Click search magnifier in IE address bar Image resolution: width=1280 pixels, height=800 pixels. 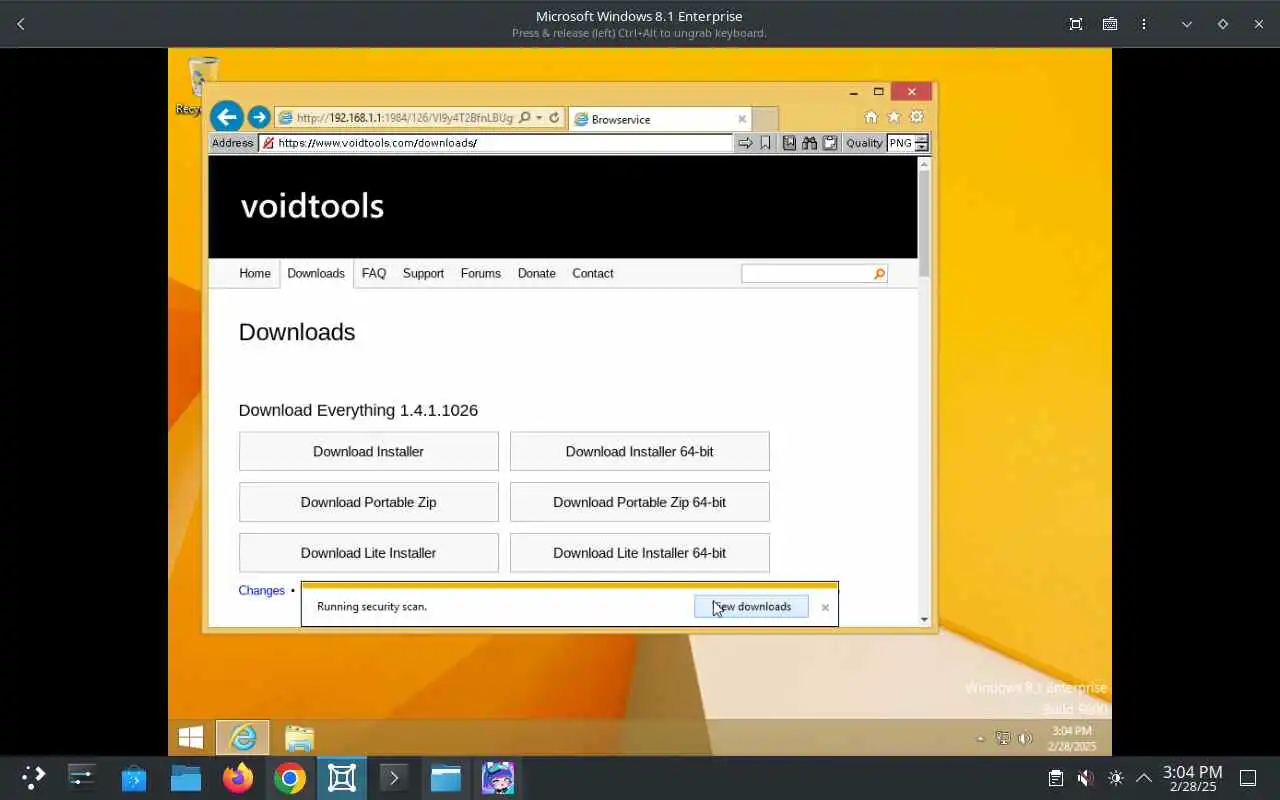(525, 118)
